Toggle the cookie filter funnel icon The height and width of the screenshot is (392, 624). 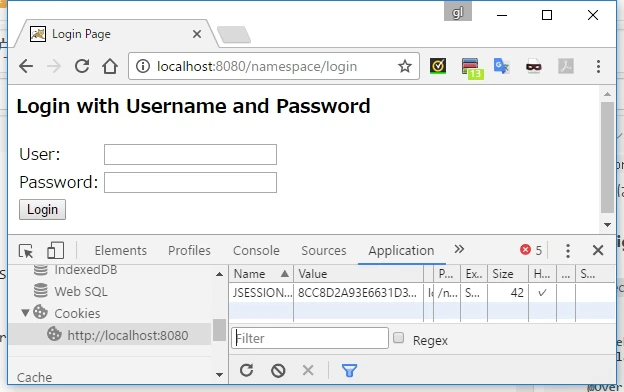tap(349, 371)
